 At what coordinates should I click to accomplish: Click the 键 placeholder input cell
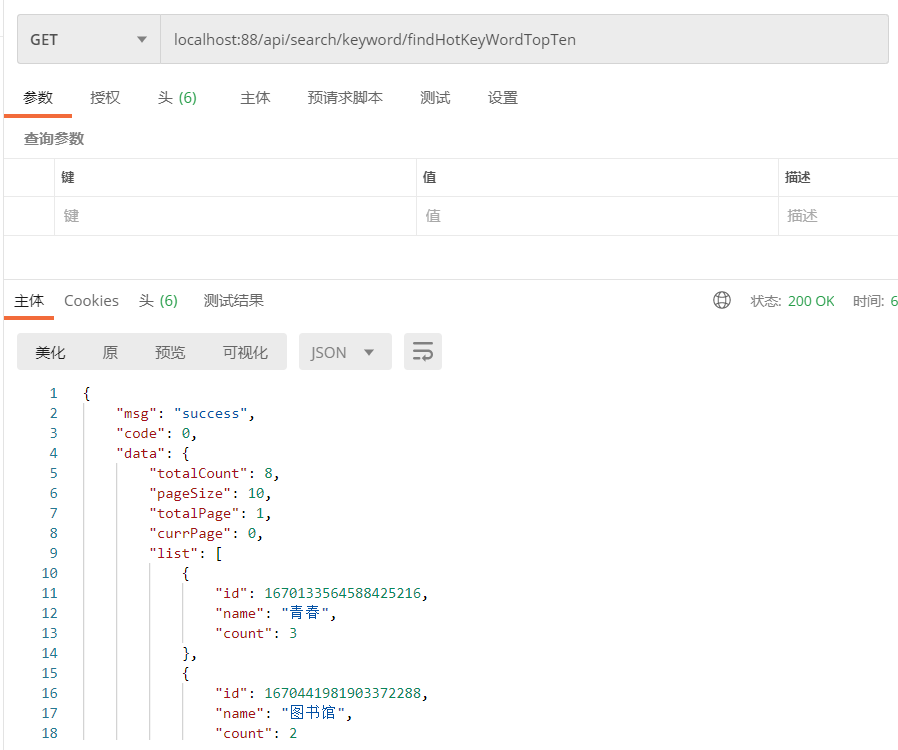tap(235, 216)
